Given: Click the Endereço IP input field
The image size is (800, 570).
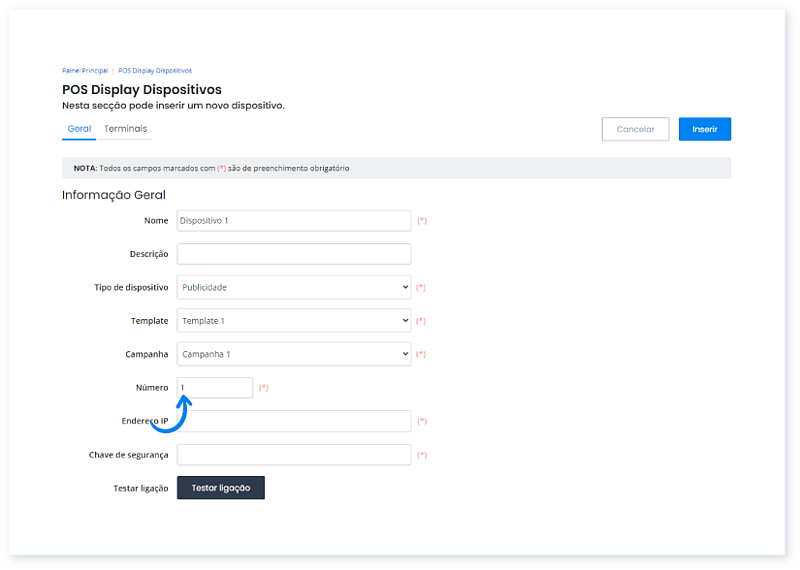Looking at the screenshot, I should (x=294, y=421).
